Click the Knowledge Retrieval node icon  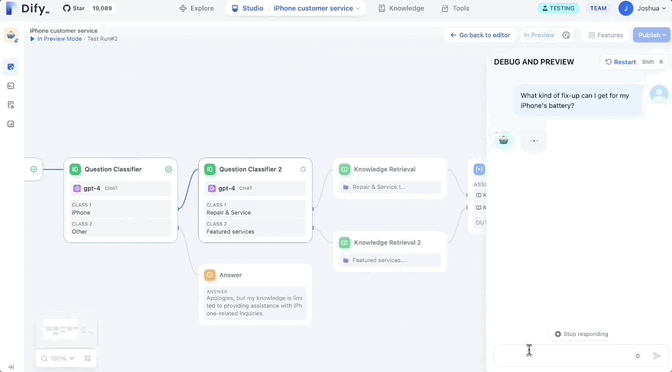pyautogui.click(x=344, y=169)
